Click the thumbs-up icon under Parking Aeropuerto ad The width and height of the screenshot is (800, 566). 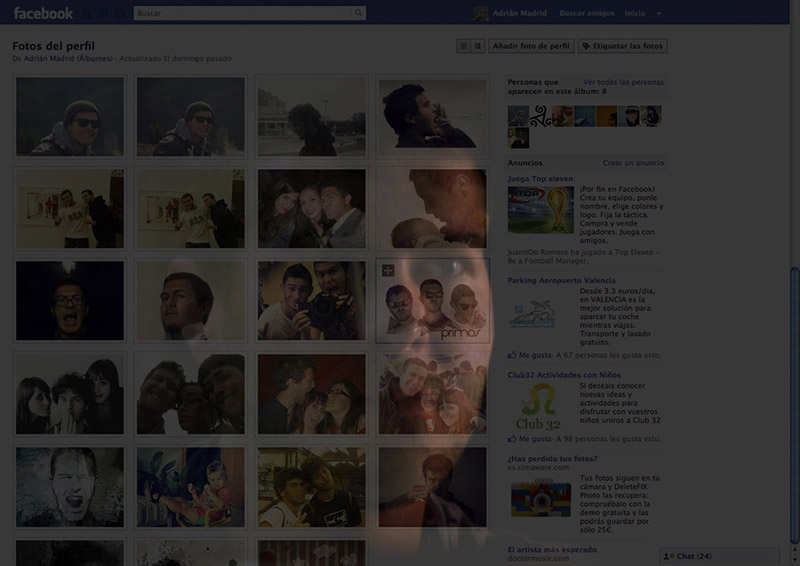(512, 355)
